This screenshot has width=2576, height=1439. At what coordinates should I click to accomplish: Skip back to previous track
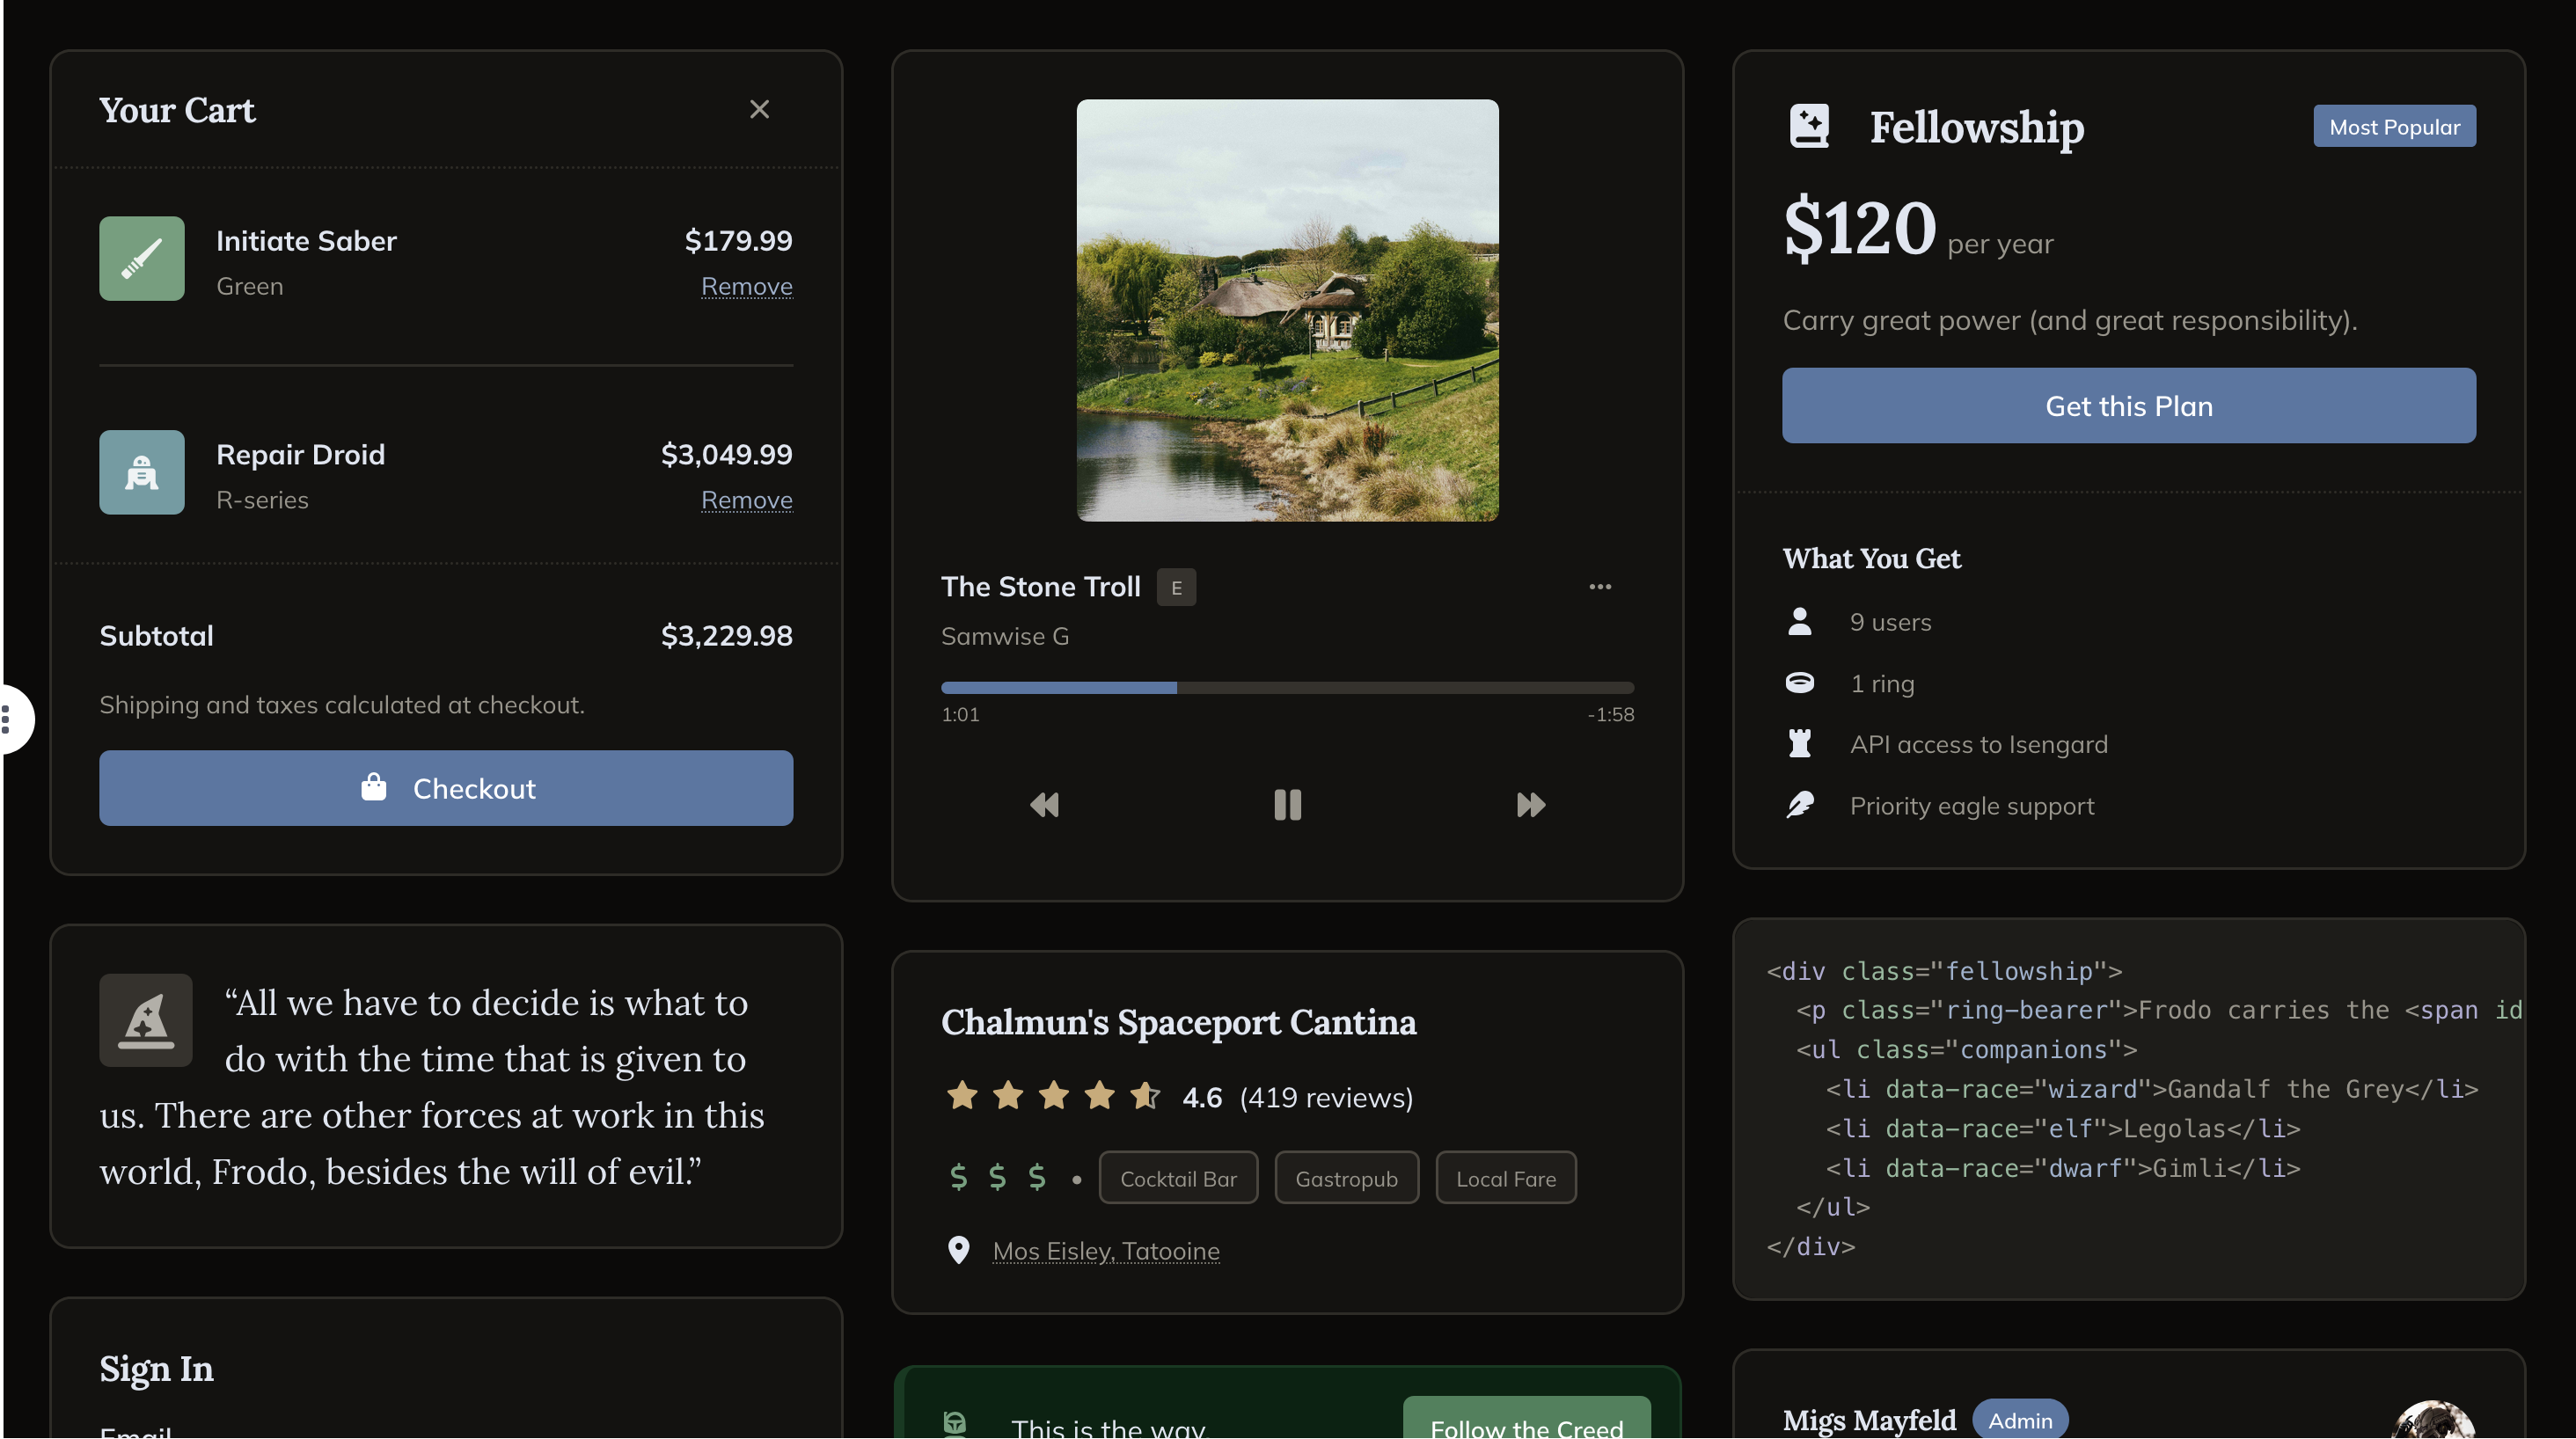tap(1044, 805)
